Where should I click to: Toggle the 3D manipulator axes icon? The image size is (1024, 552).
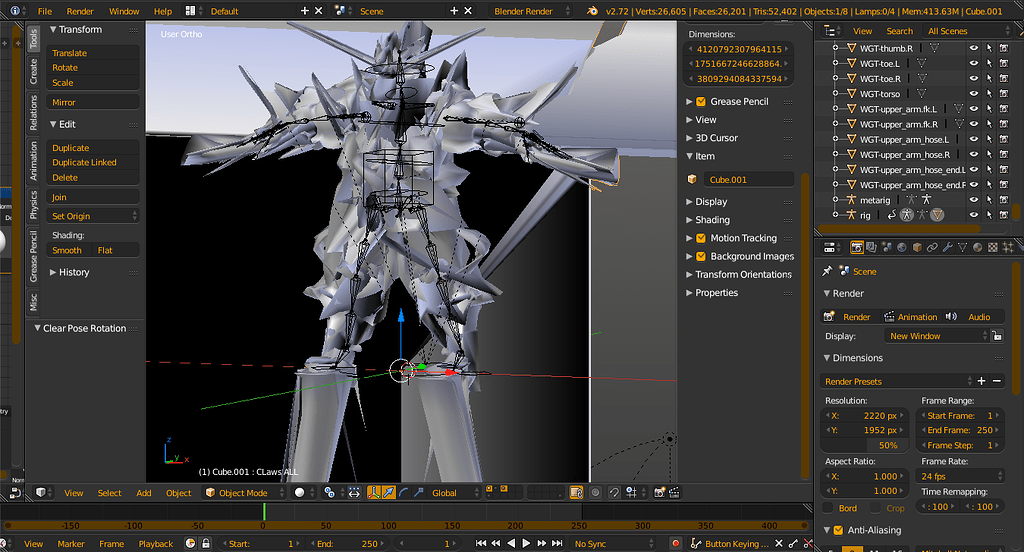pyautogui.click(x=374, y=493)
